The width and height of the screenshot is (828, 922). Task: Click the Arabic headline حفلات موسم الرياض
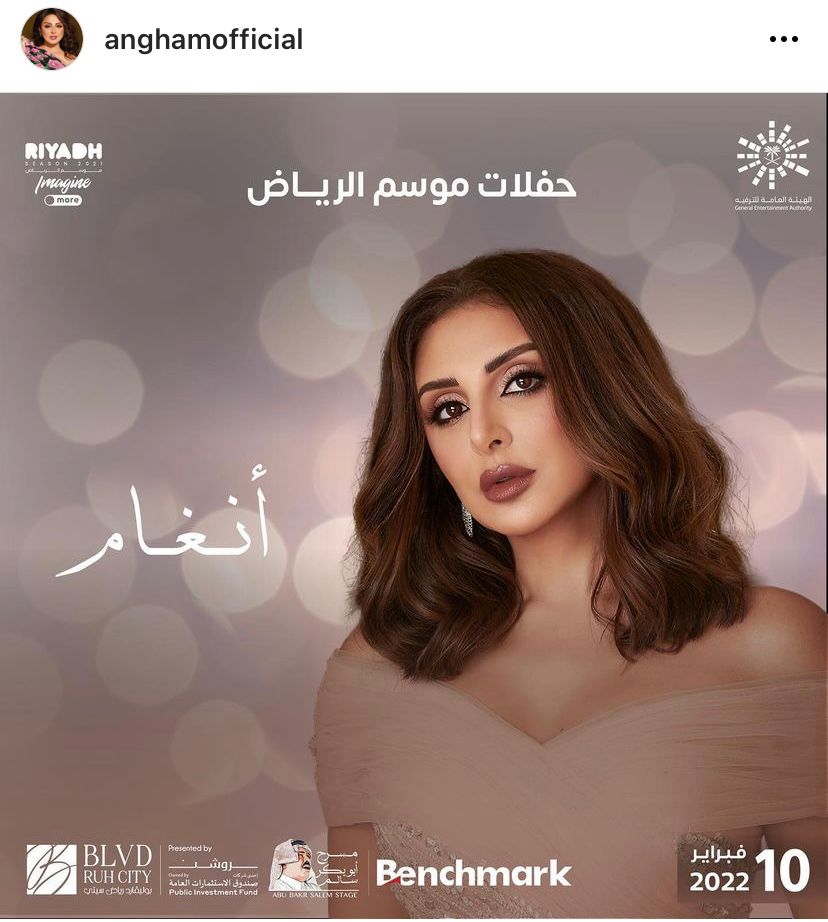tap(412, 187)
